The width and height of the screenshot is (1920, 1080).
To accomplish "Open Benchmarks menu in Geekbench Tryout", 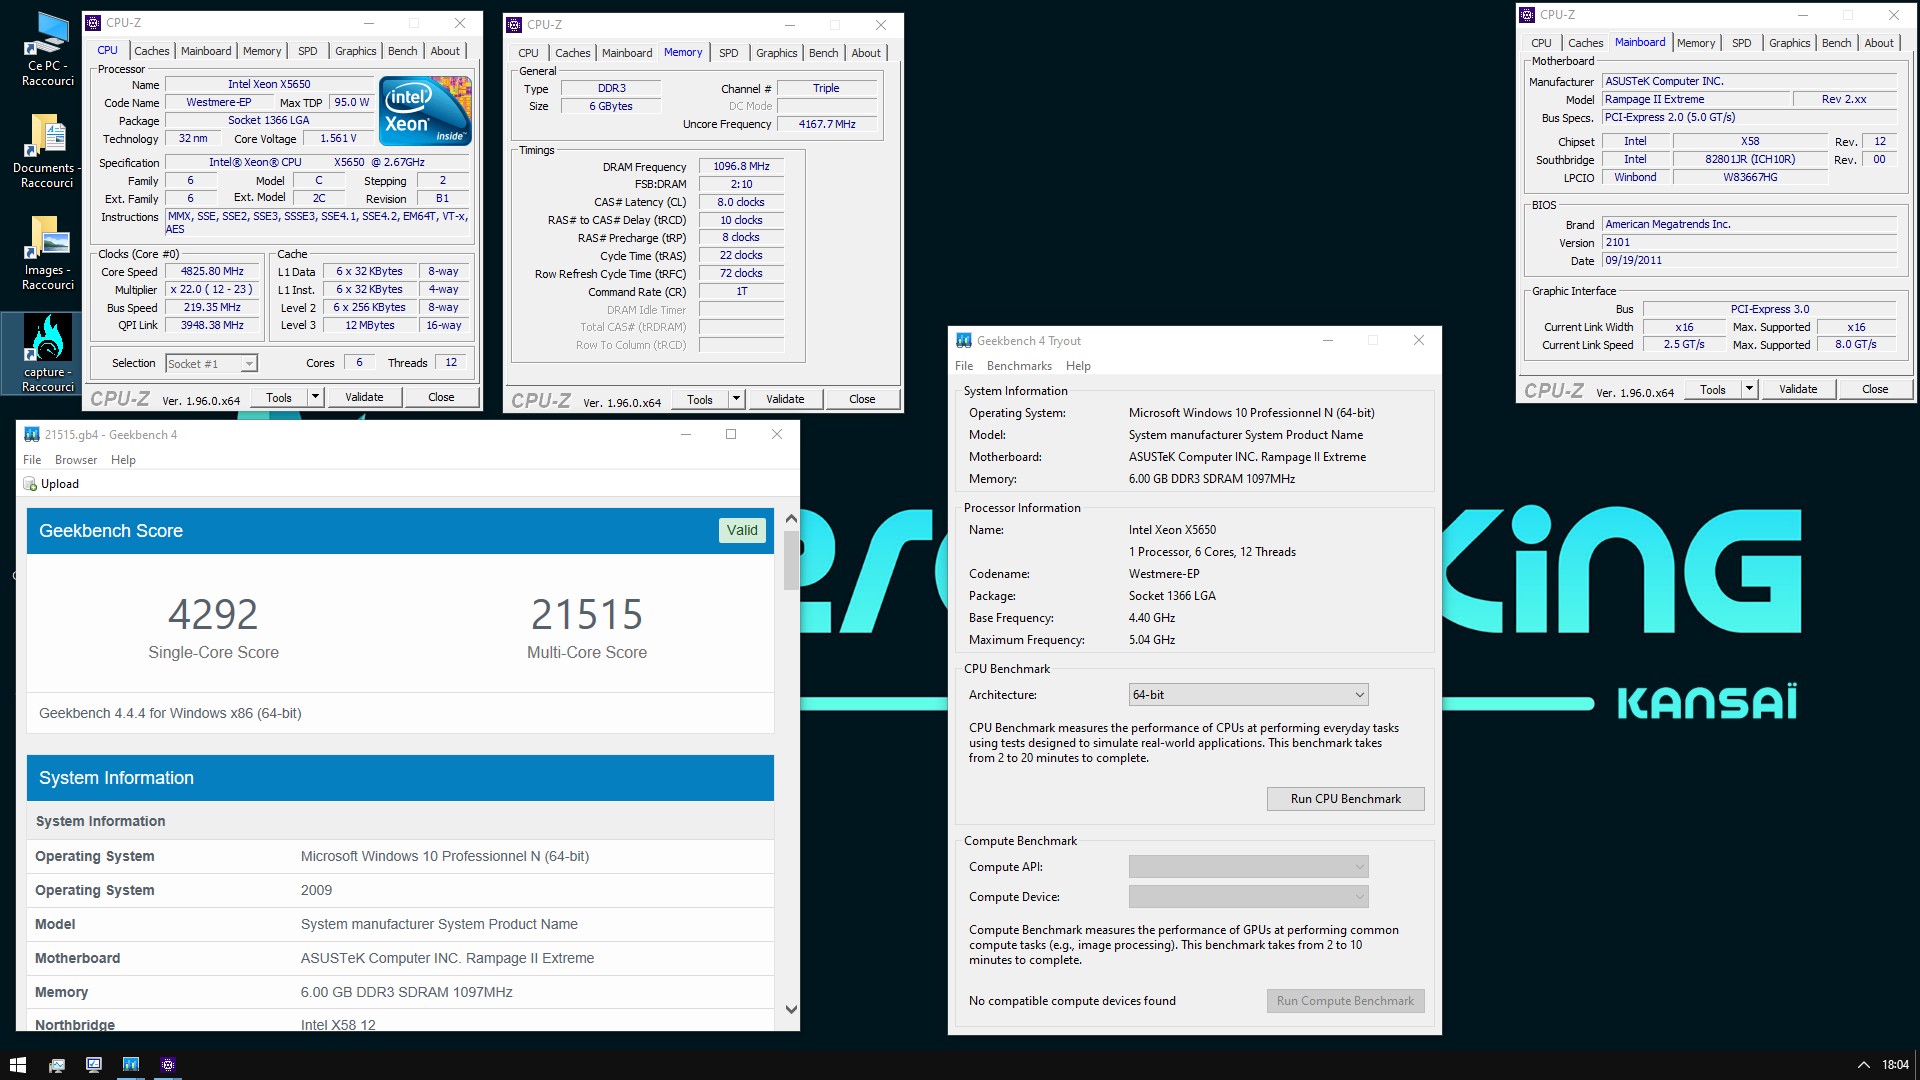I will [x=1019, y=366].
